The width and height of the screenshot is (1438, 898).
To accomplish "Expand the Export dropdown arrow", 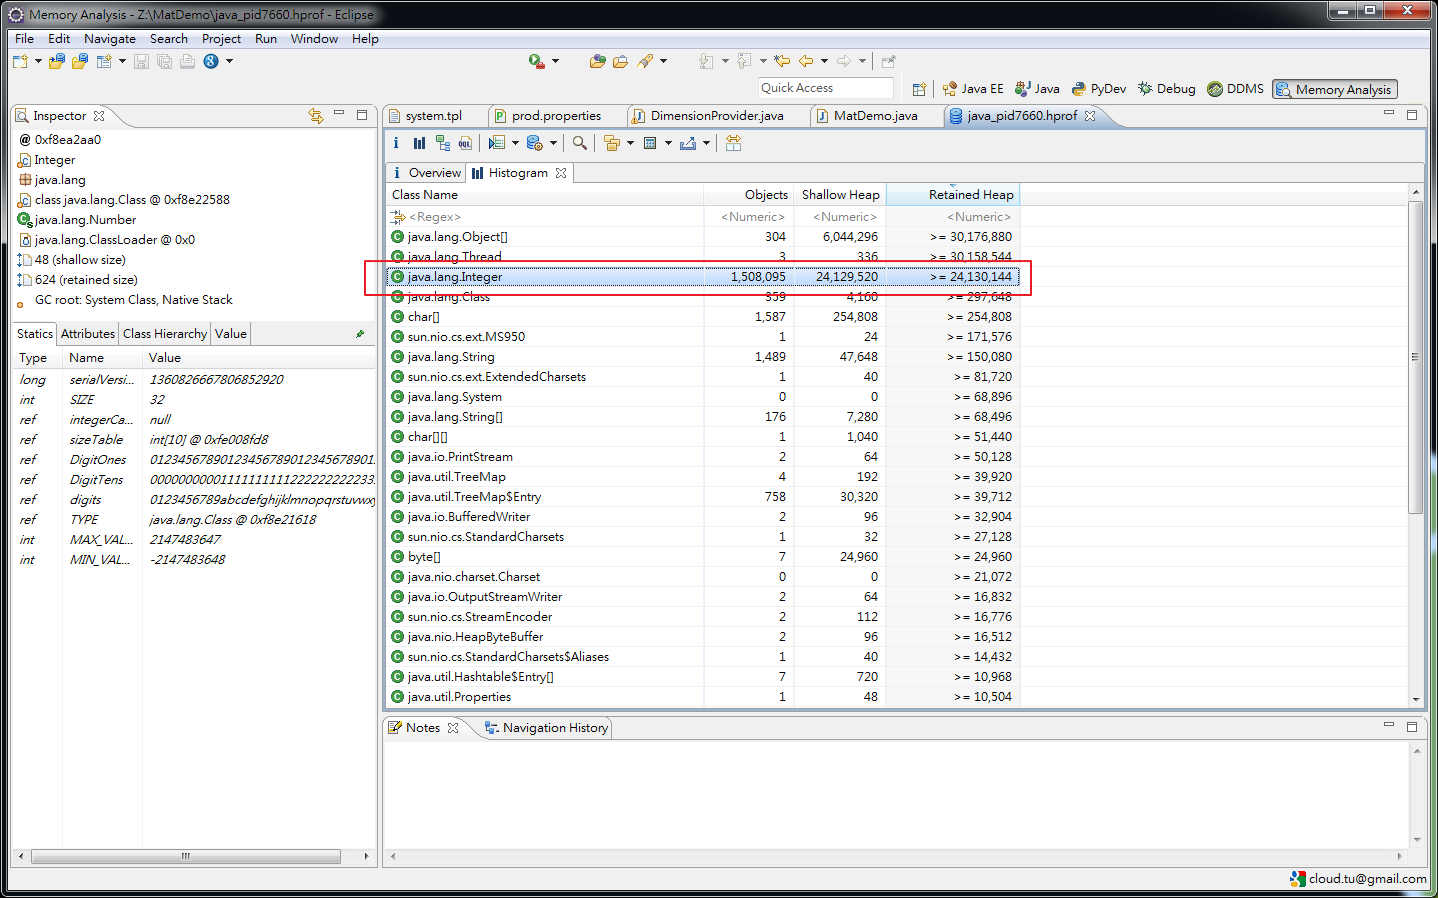I will click(706, 143).
